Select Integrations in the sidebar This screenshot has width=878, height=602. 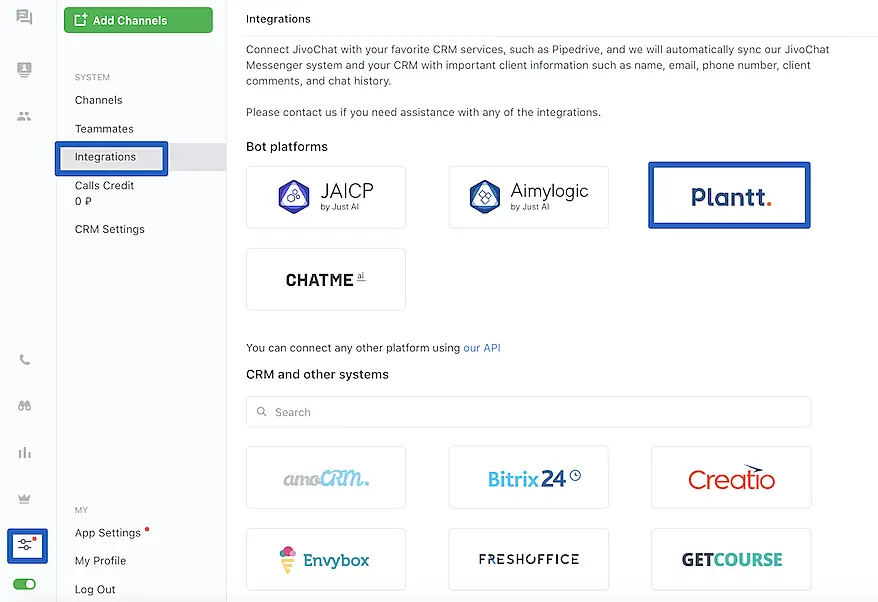[105, 157]
